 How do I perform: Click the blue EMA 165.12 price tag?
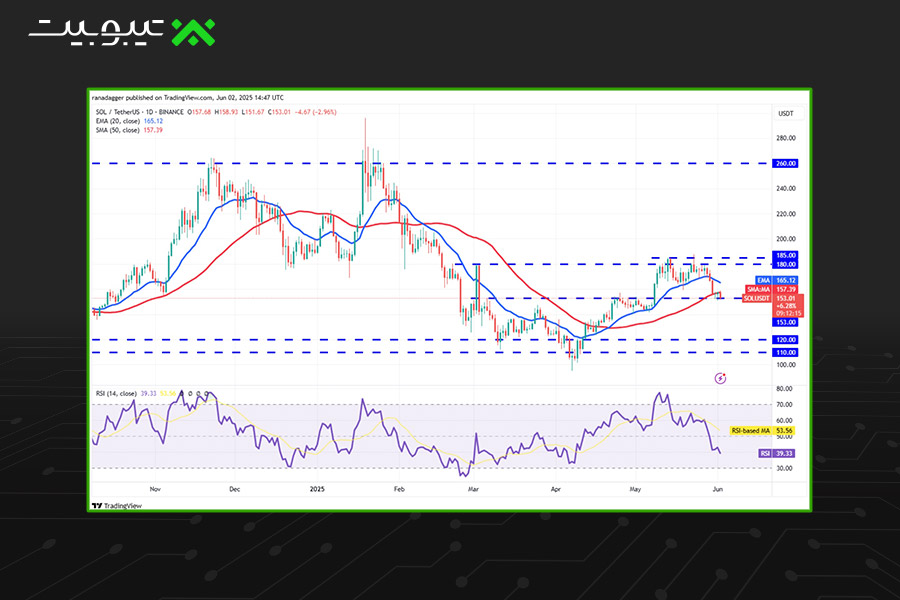click(x=776, y=280)
